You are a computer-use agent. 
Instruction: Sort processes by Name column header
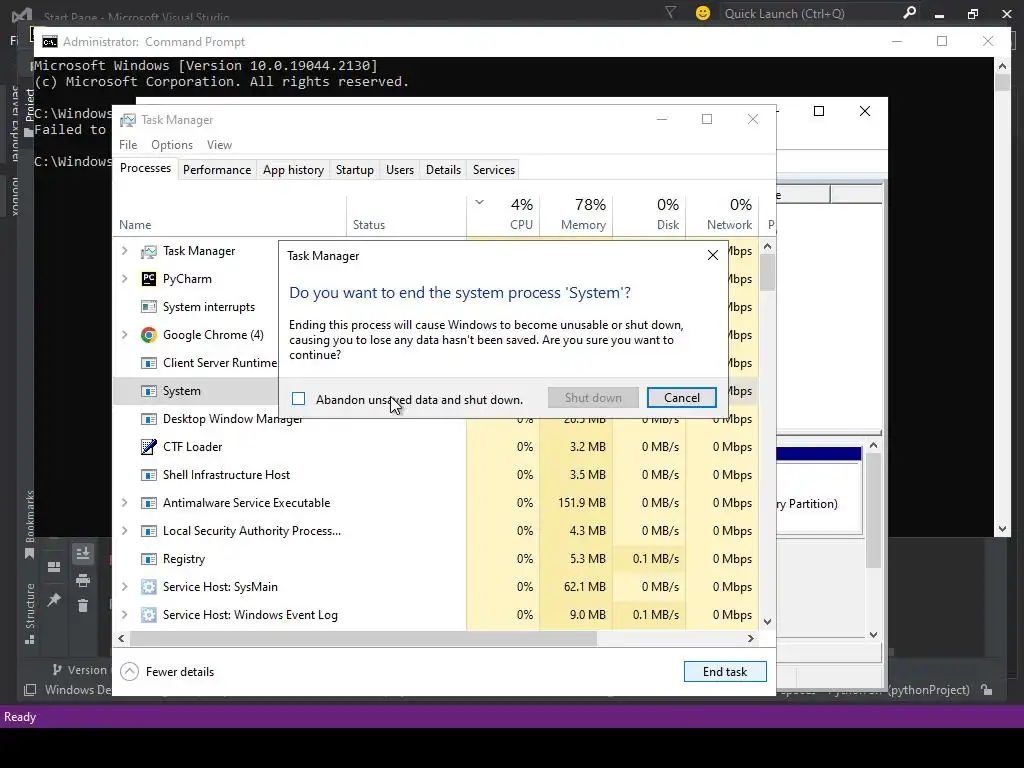[230, 215]
